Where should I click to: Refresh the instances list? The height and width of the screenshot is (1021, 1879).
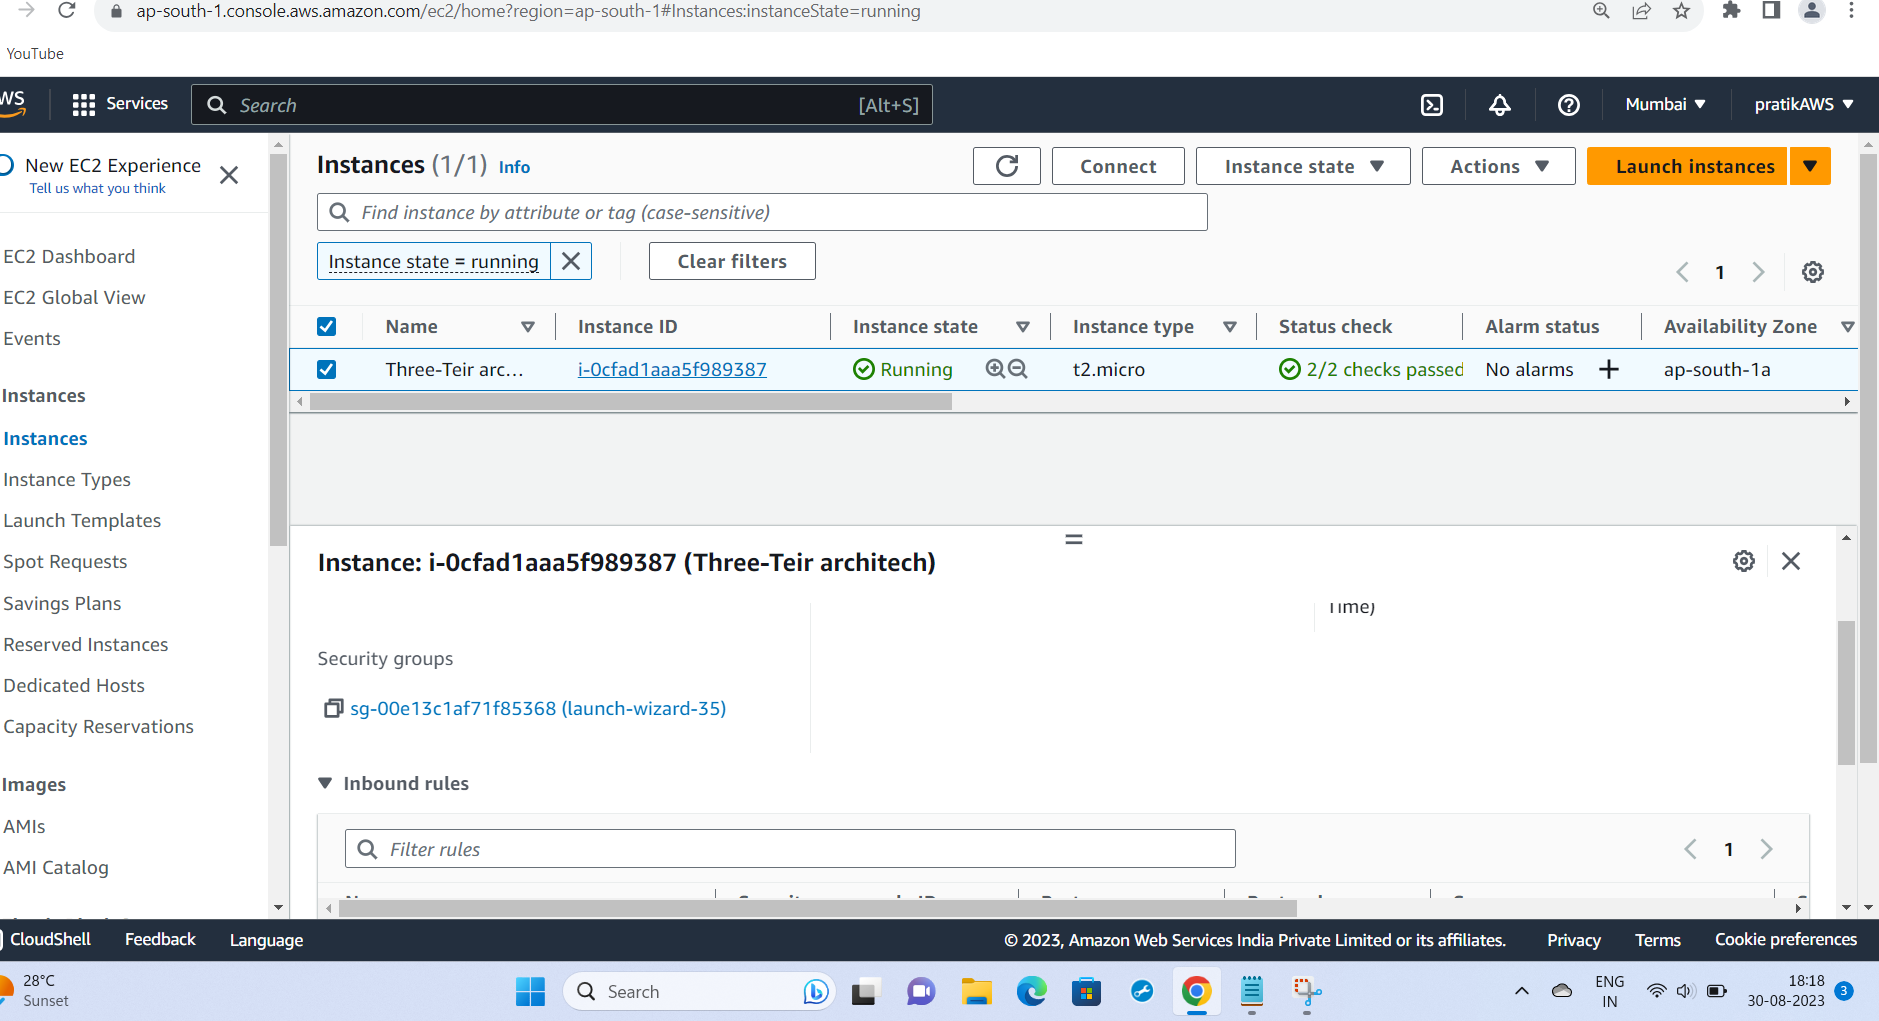click(x=1006, y=165)
